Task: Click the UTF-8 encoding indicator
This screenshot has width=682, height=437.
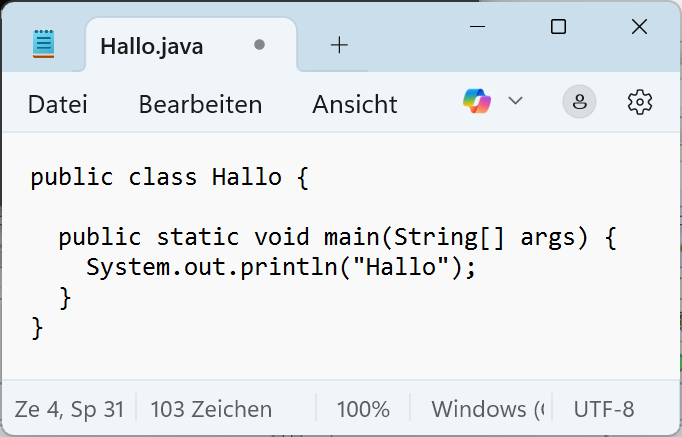Action: coord(604,409)
